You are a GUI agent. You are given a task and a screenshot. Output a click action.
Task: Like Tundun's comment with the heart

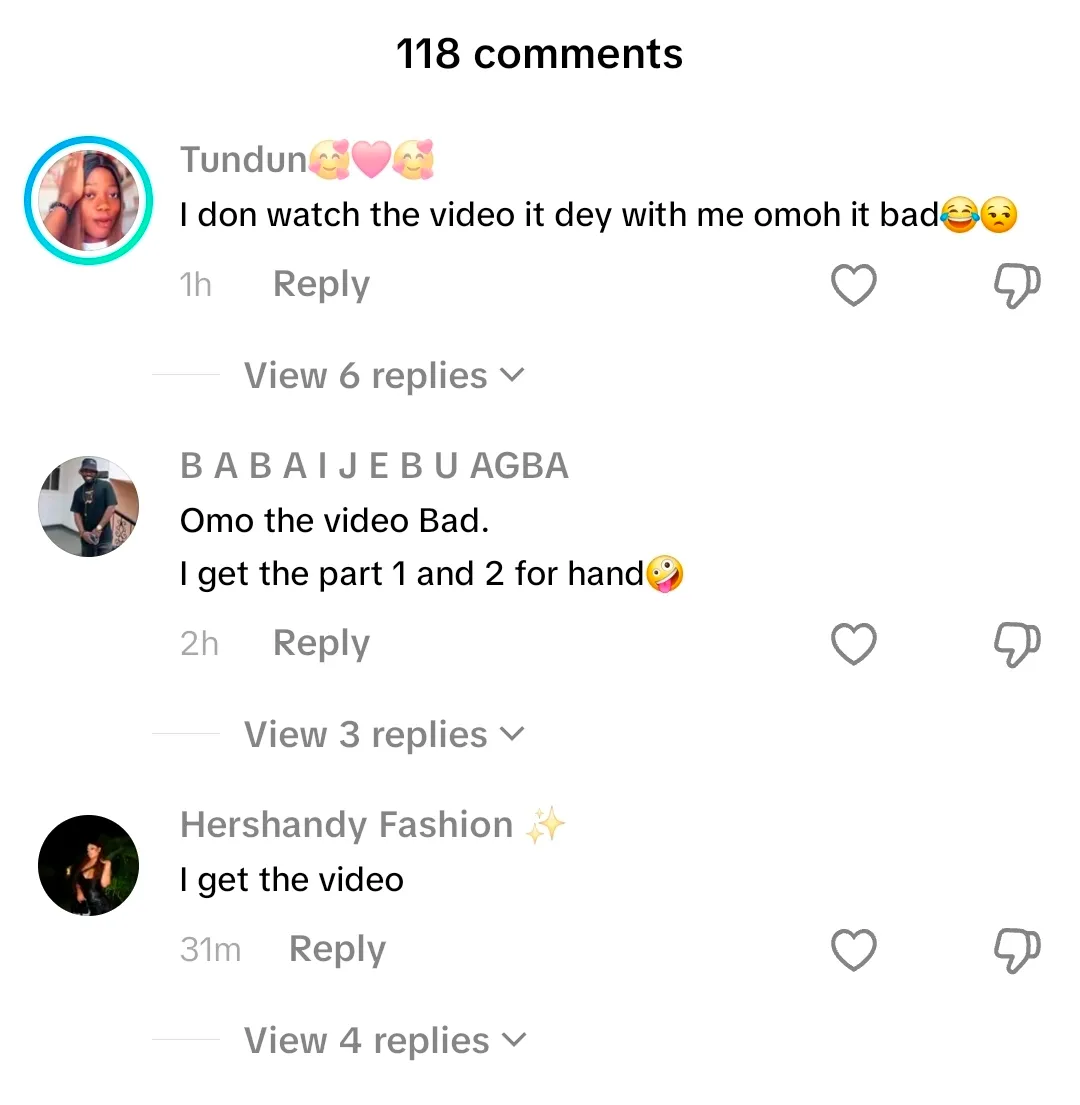point(854,285)
